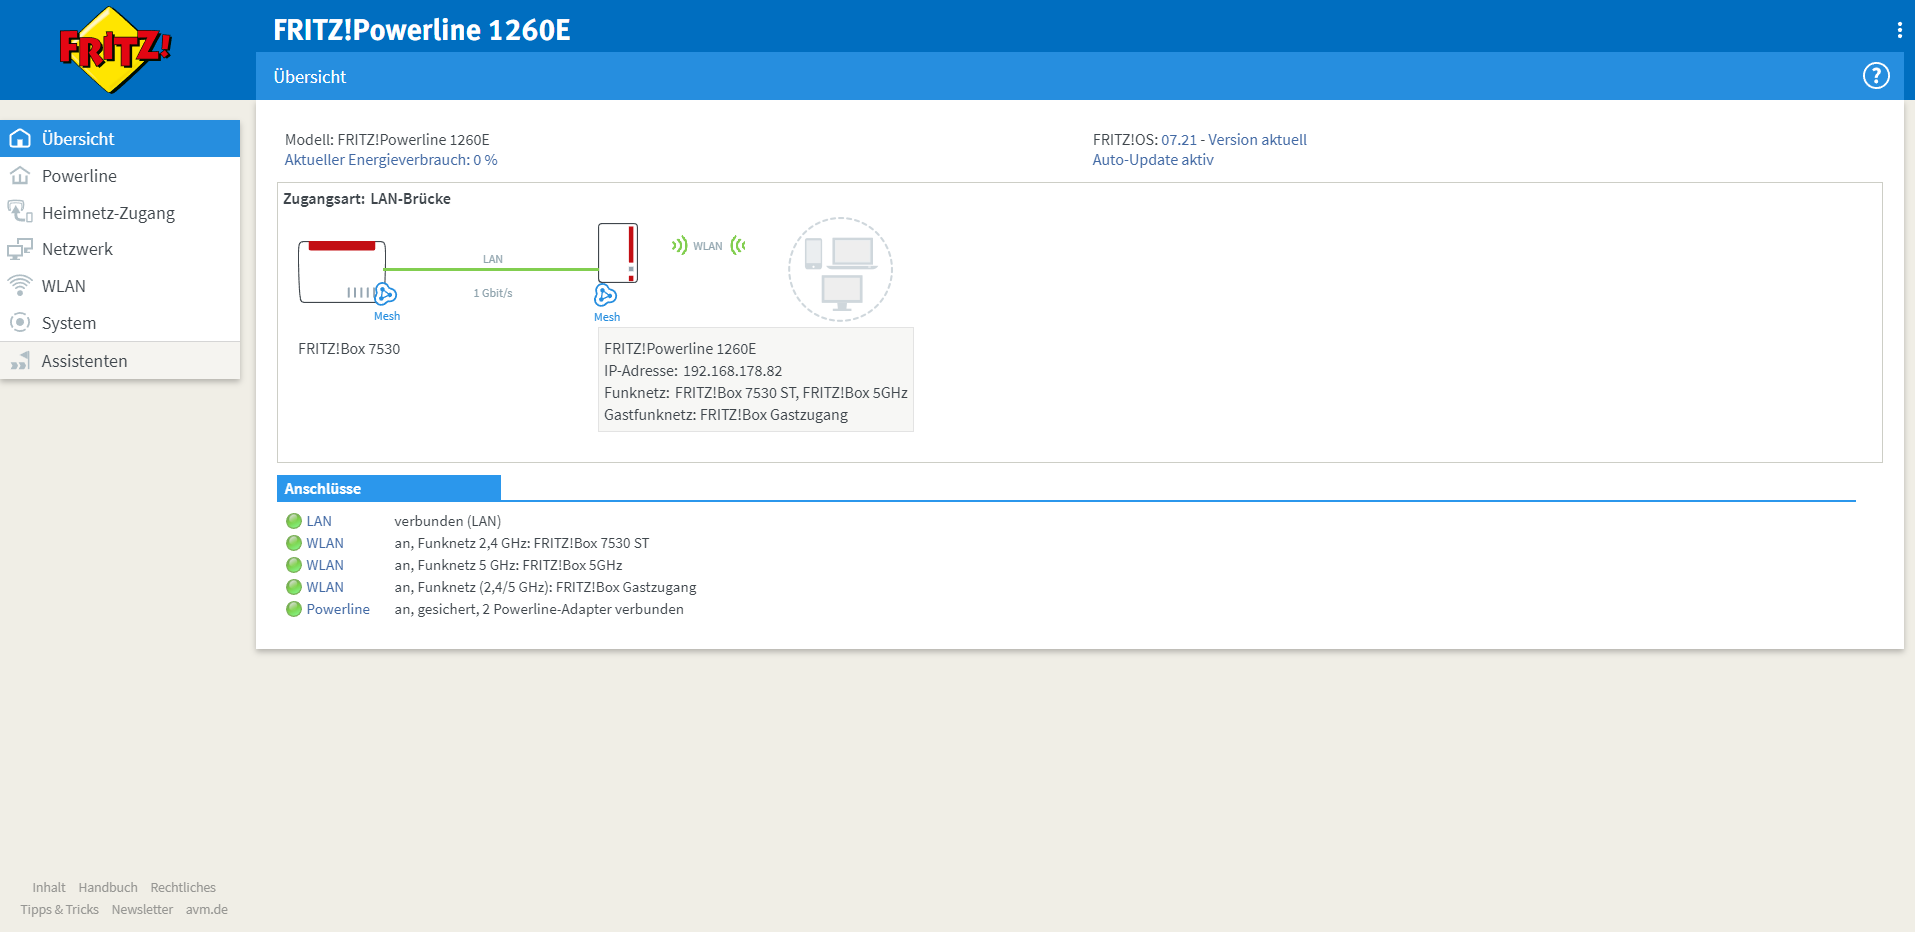
Task: Click green status dot next to LAN
Action: point(294,521)
